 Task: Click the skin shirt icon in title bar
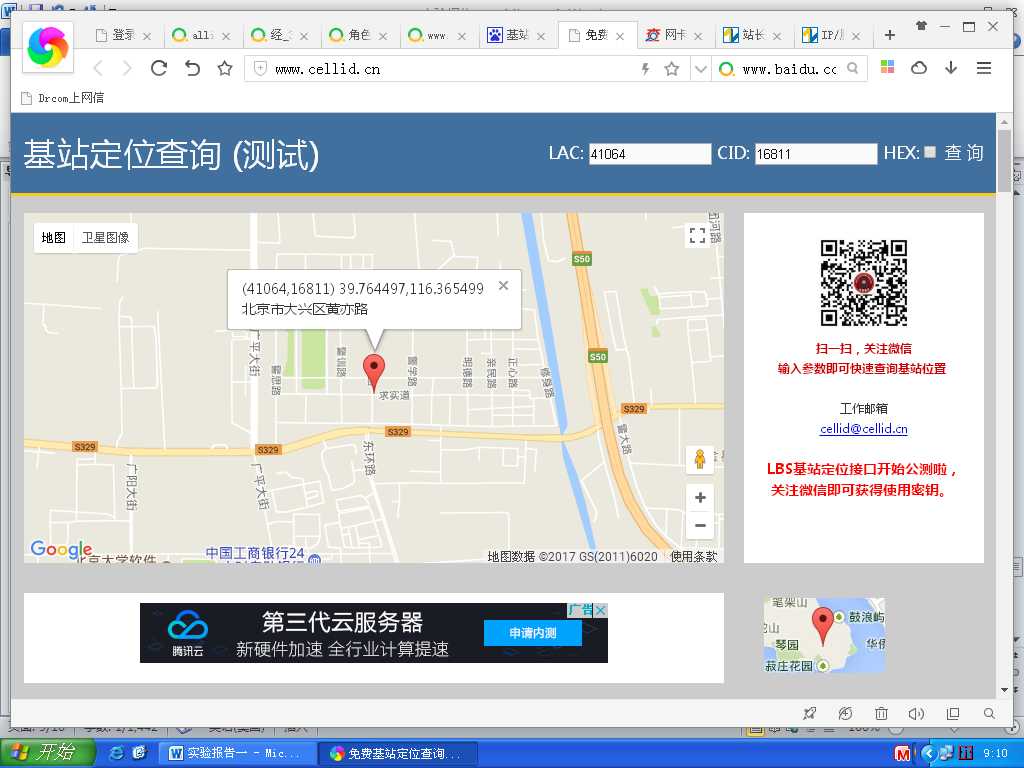point(921,26)
